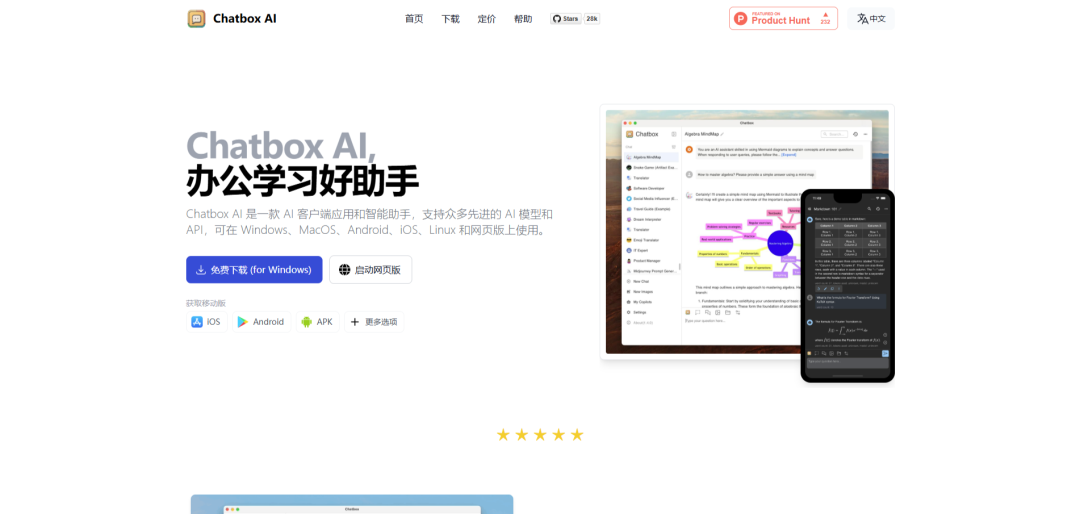Click the partially visible screenshot at bottom

click(352, 505)
